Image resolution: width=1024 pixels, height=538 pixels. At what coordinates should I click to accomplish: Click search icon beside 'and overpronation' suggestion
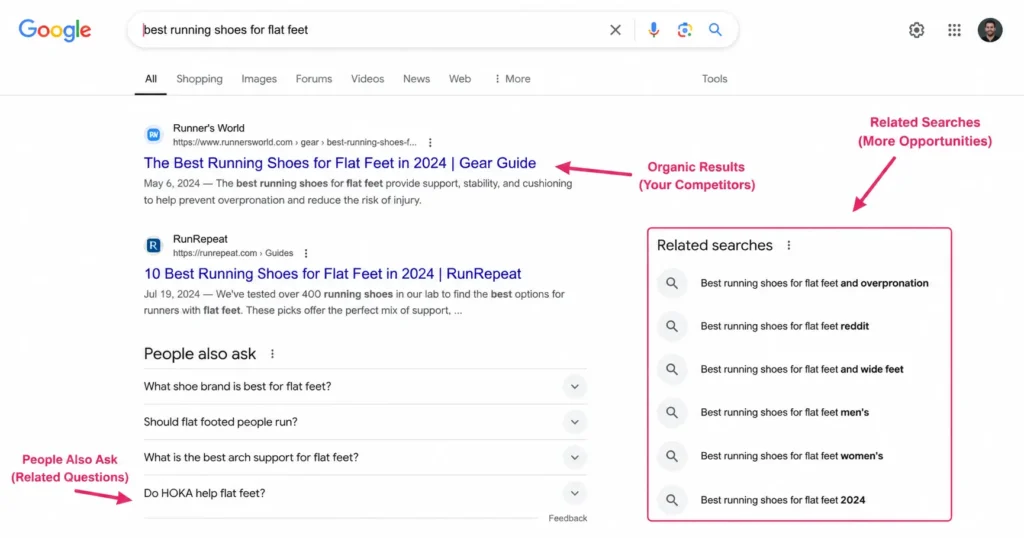pyautogui.click(x=672, y=283)
